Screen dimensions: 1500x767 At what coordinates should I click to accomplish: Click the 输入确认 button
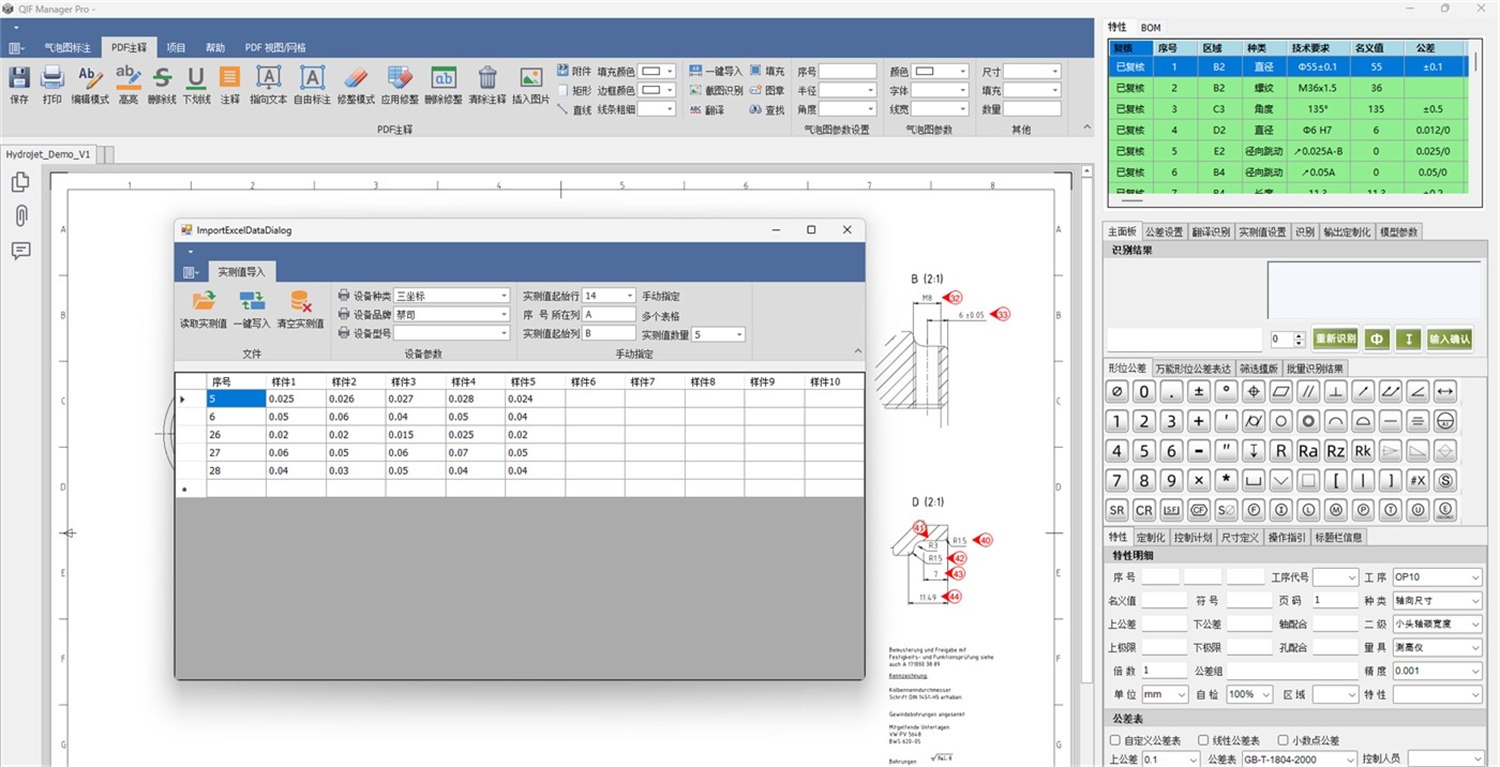click(x=1450, y=339)
